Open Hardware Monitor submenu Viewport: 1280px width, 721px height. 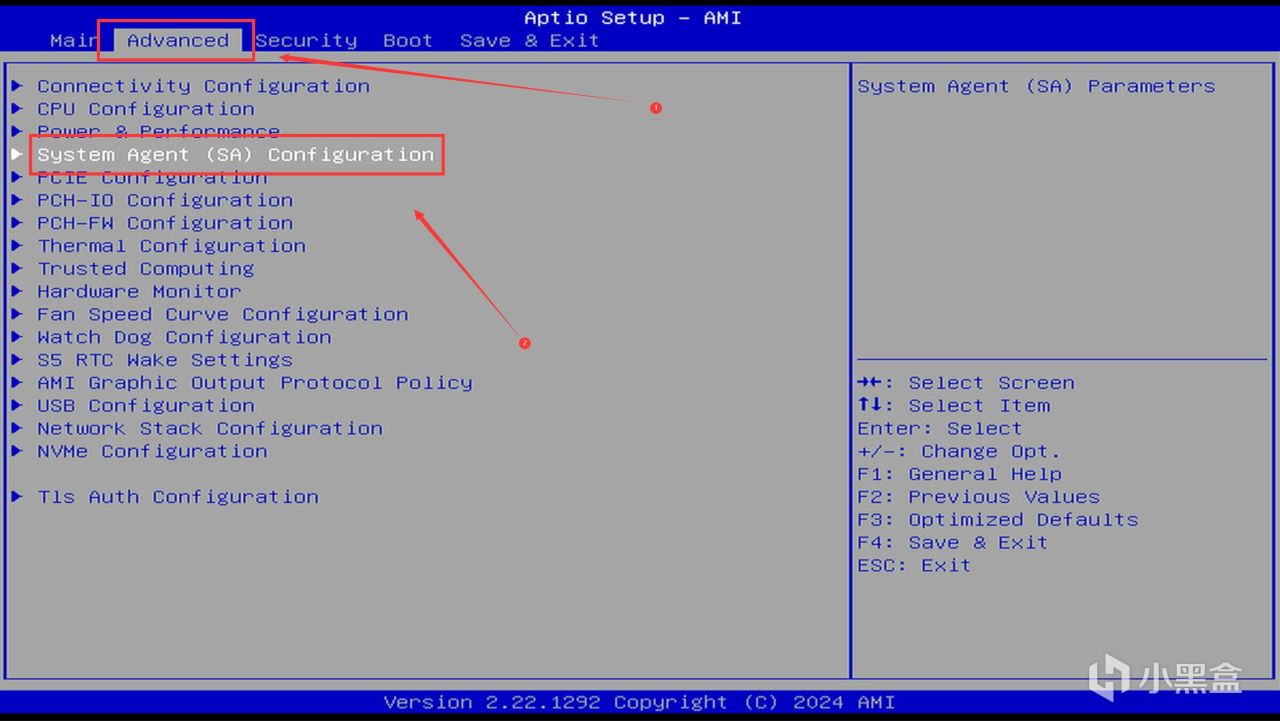139,292
